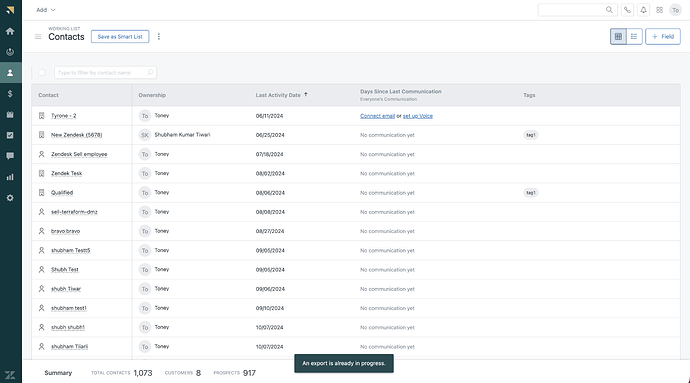
Task: Open contact Shubh Test
Action: coord(65,269)
